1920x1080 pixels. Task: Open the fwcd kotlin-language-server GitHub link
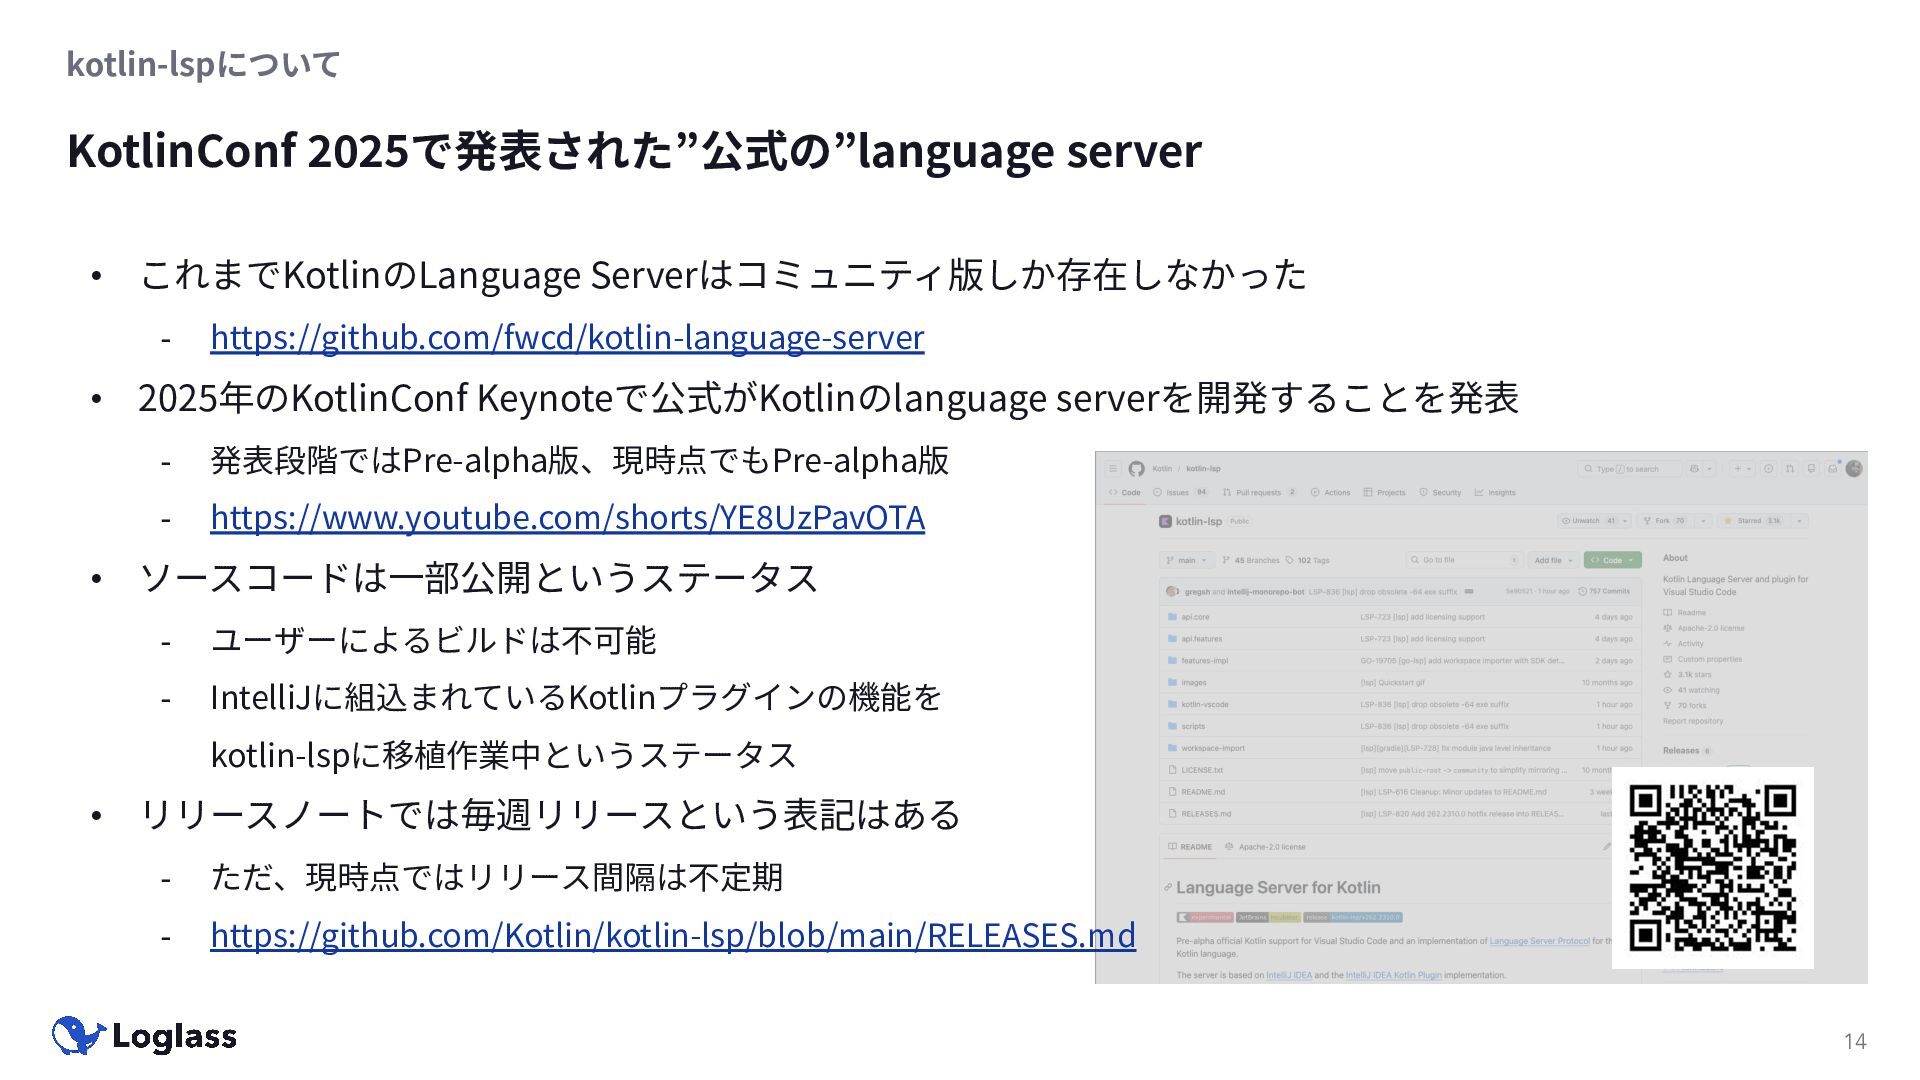pos(567,338)
